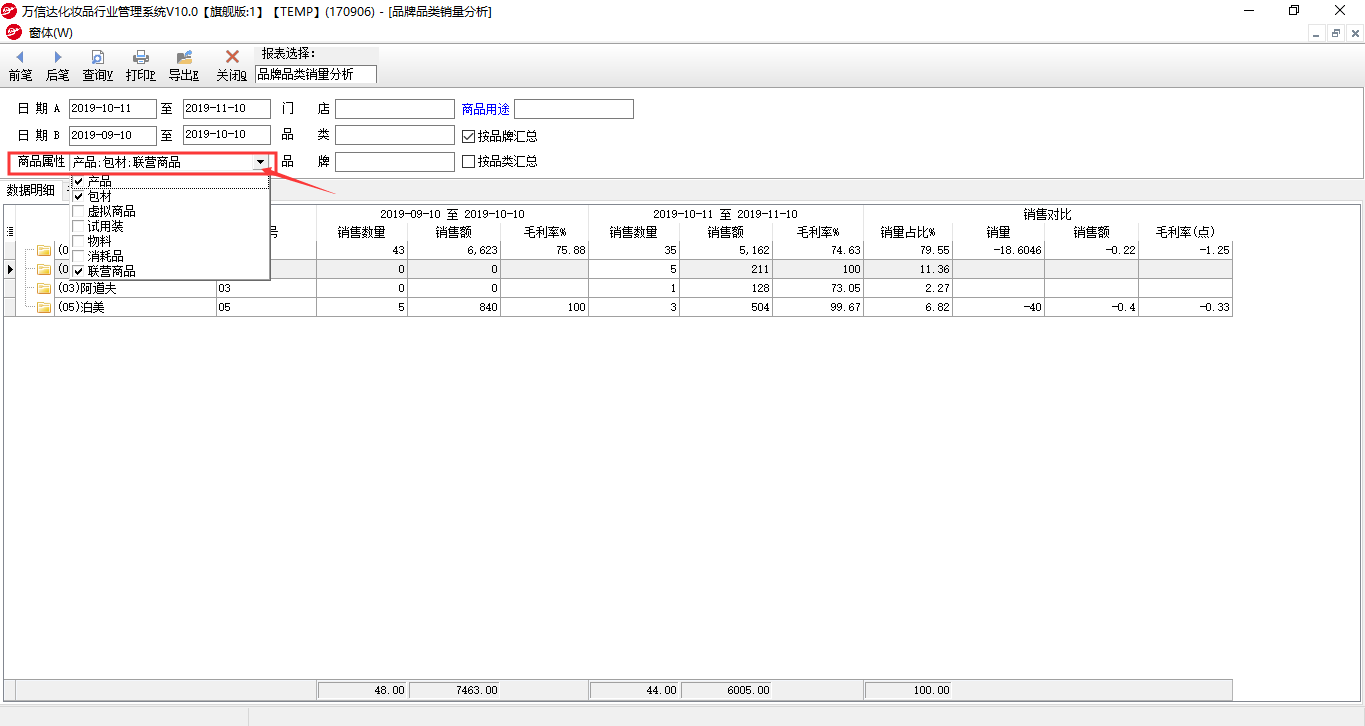
Task: Close the inner child window
Action: tap(1354, 33)
